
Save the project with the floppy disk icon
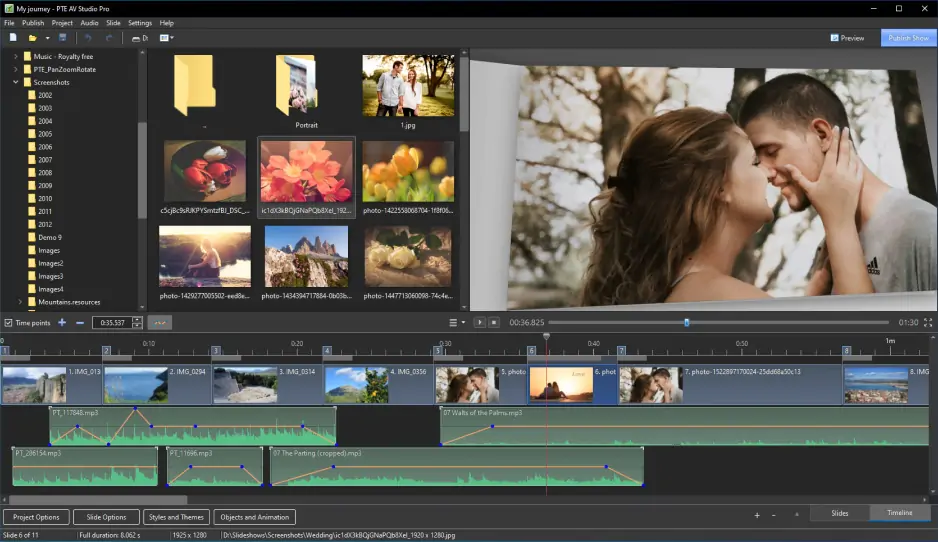[x=62, y=38]
